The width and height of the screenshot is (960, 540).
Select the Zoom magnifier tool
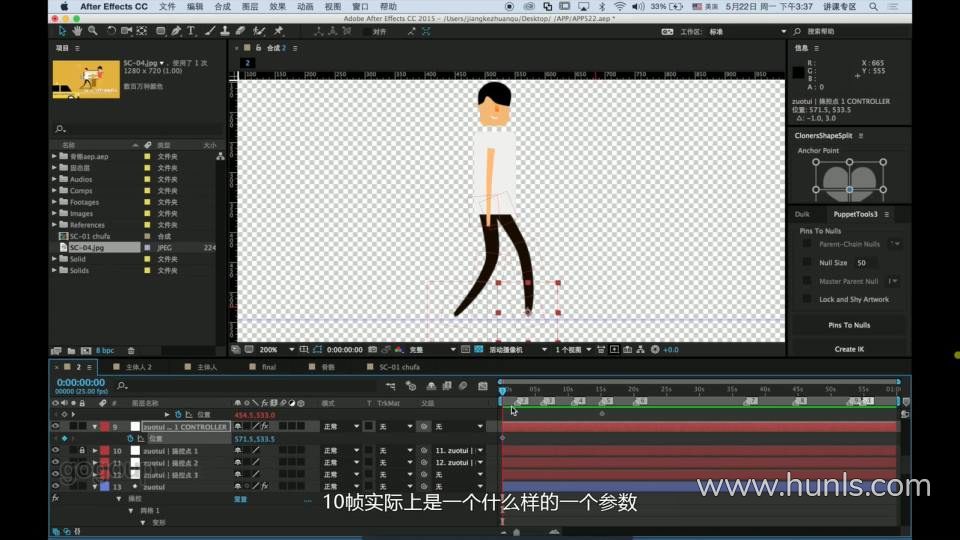[x=93, y=31]
